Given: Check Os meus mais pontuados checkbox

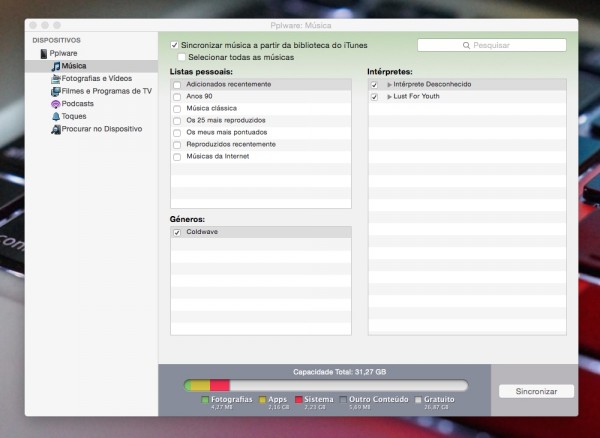Looking at the screenshot, I should (x=177, y=133).
